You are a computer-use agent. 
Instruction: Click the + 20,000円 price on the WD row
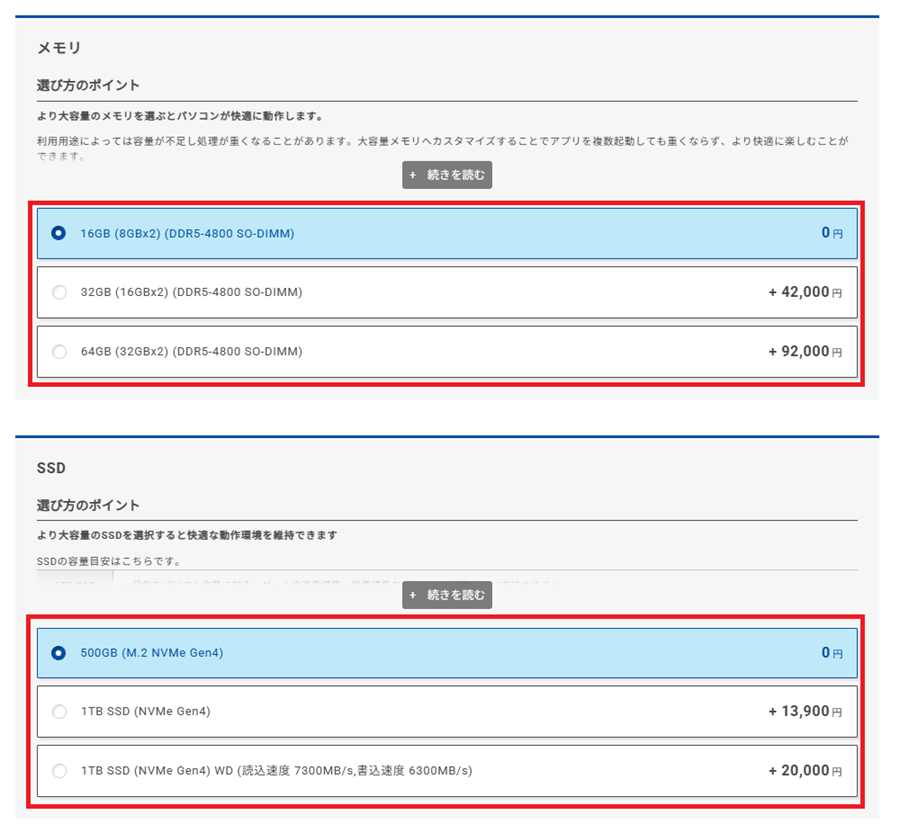coord(805,771)
